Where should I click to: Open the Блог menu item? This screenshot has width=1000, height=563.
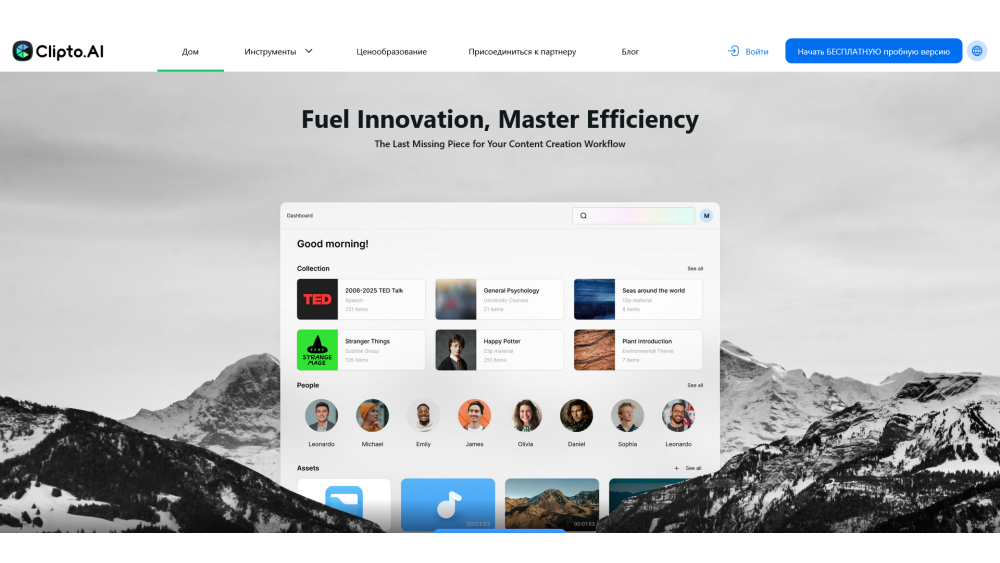[630, 52]
